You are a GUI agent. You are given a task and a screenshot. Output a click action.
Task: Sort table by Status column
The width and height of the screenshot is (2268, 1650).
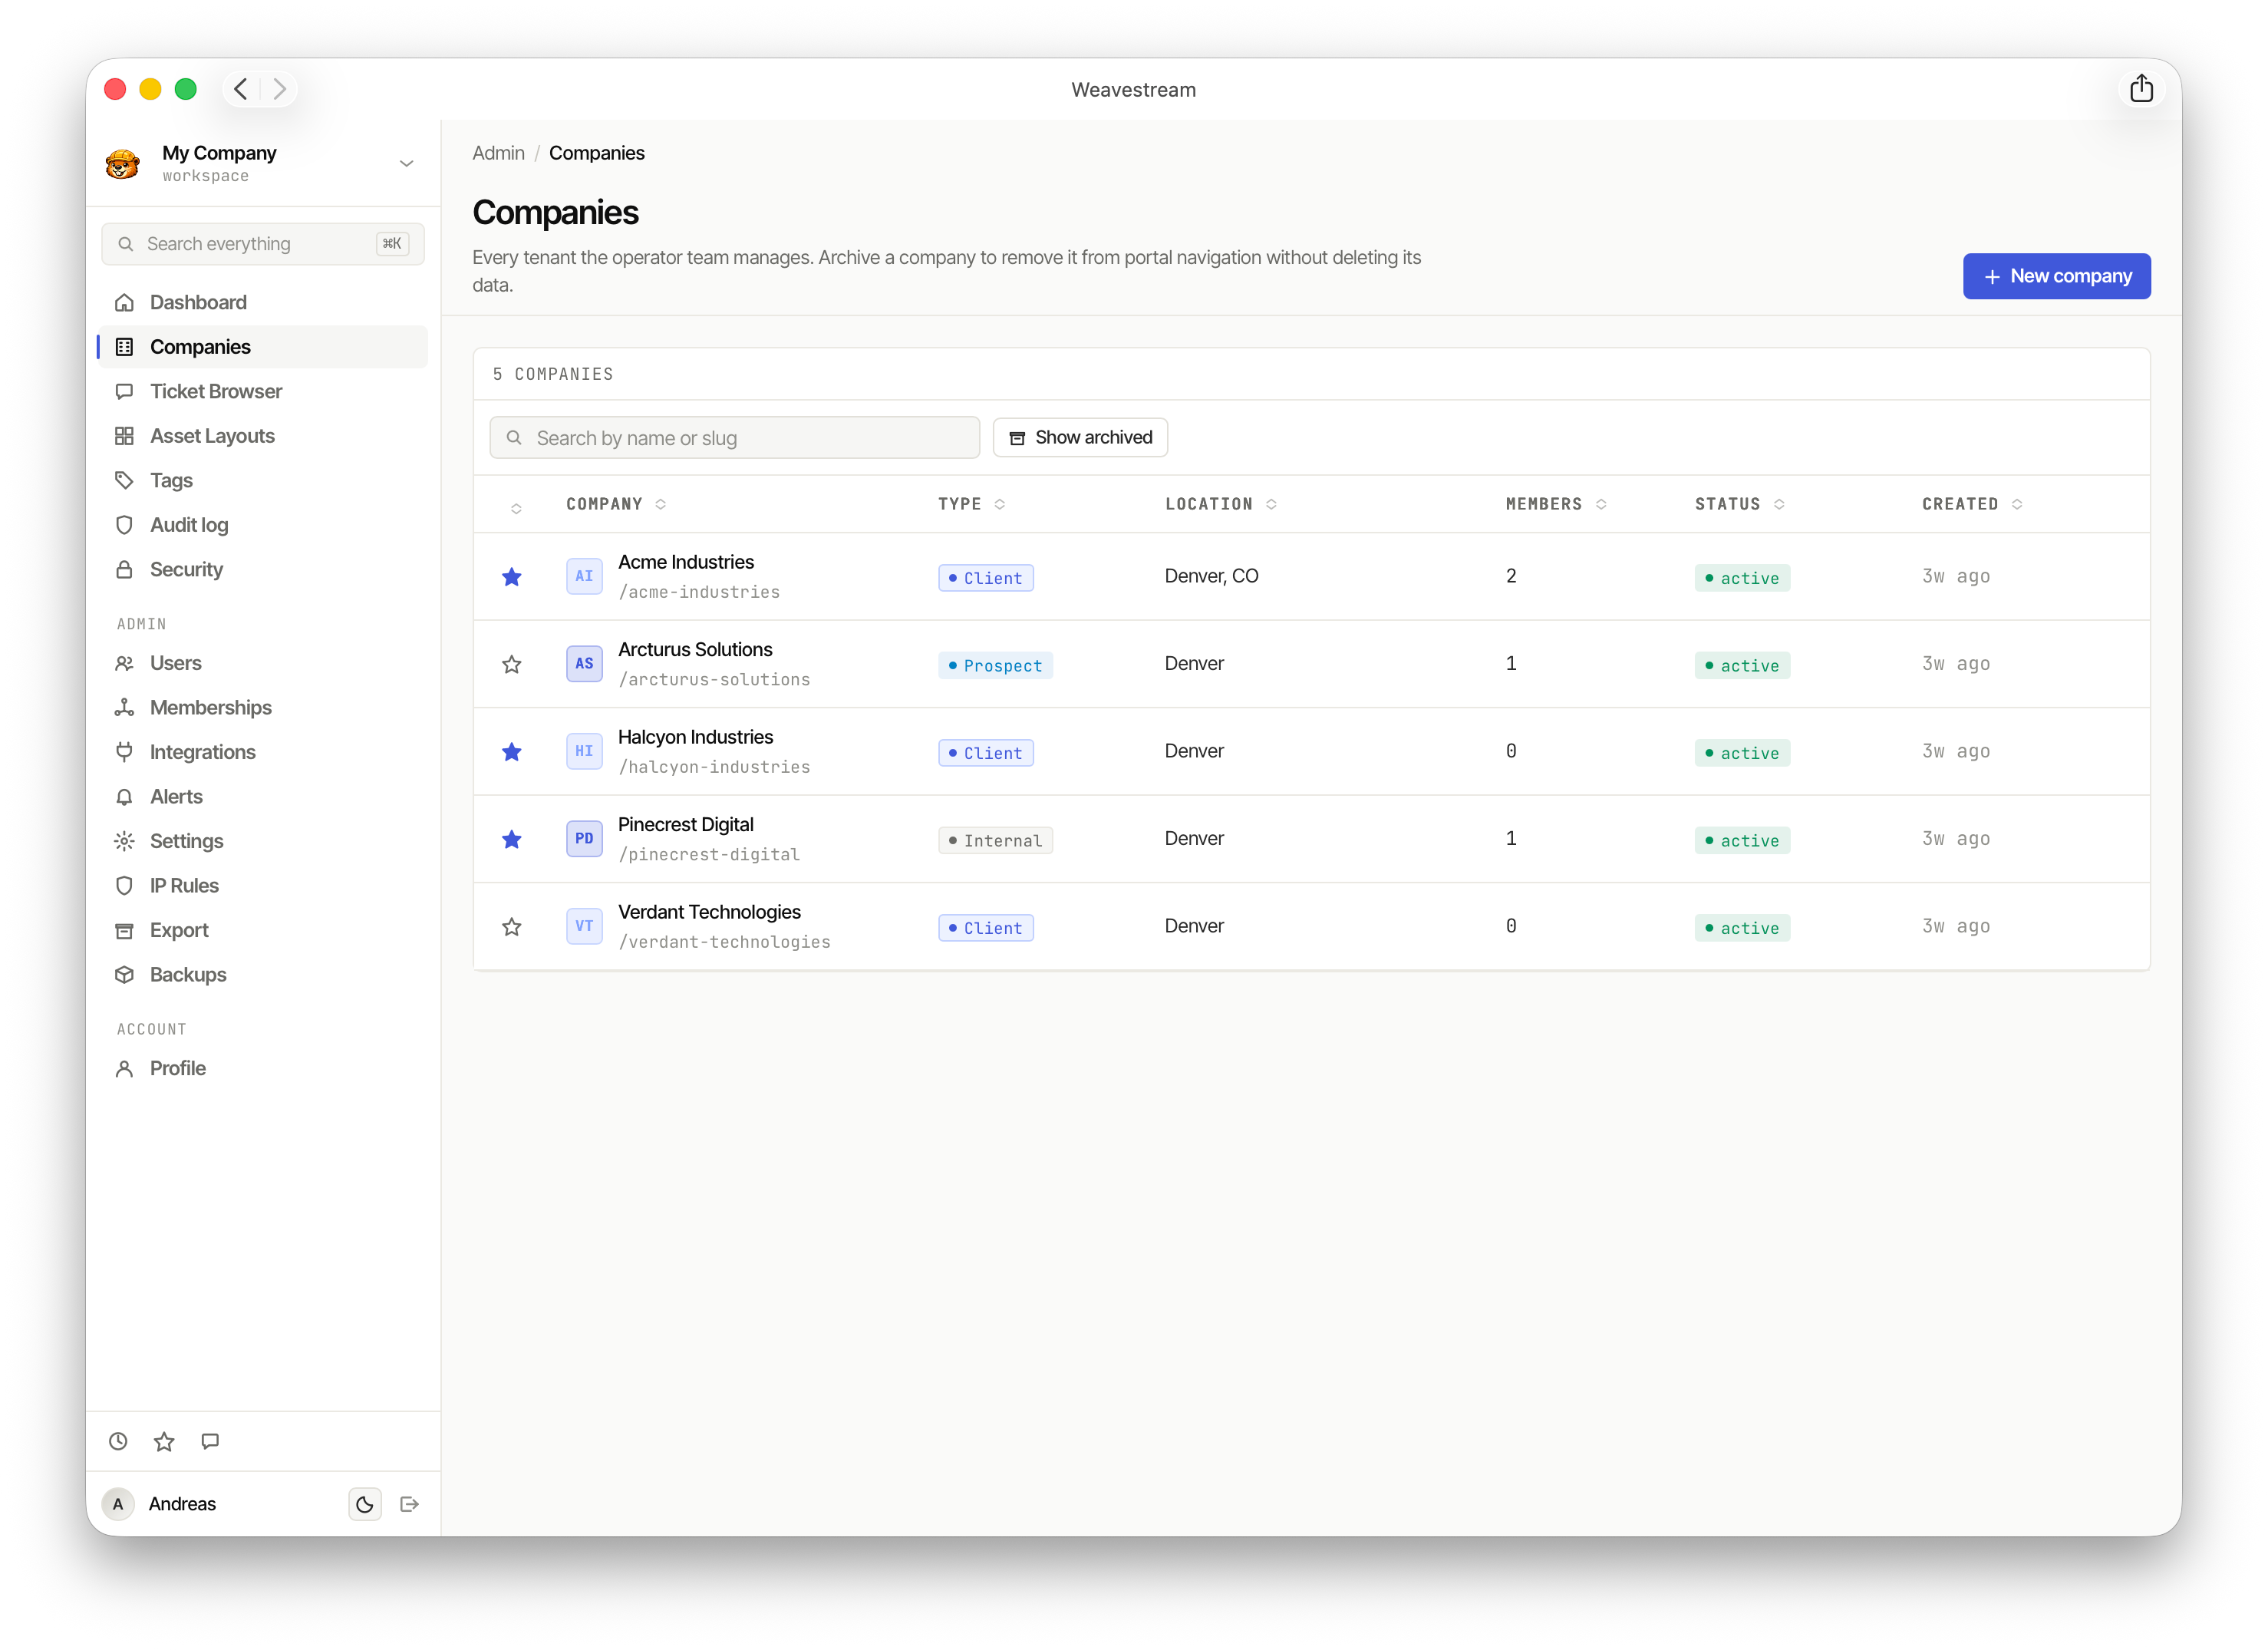(x=1739, y=504)
